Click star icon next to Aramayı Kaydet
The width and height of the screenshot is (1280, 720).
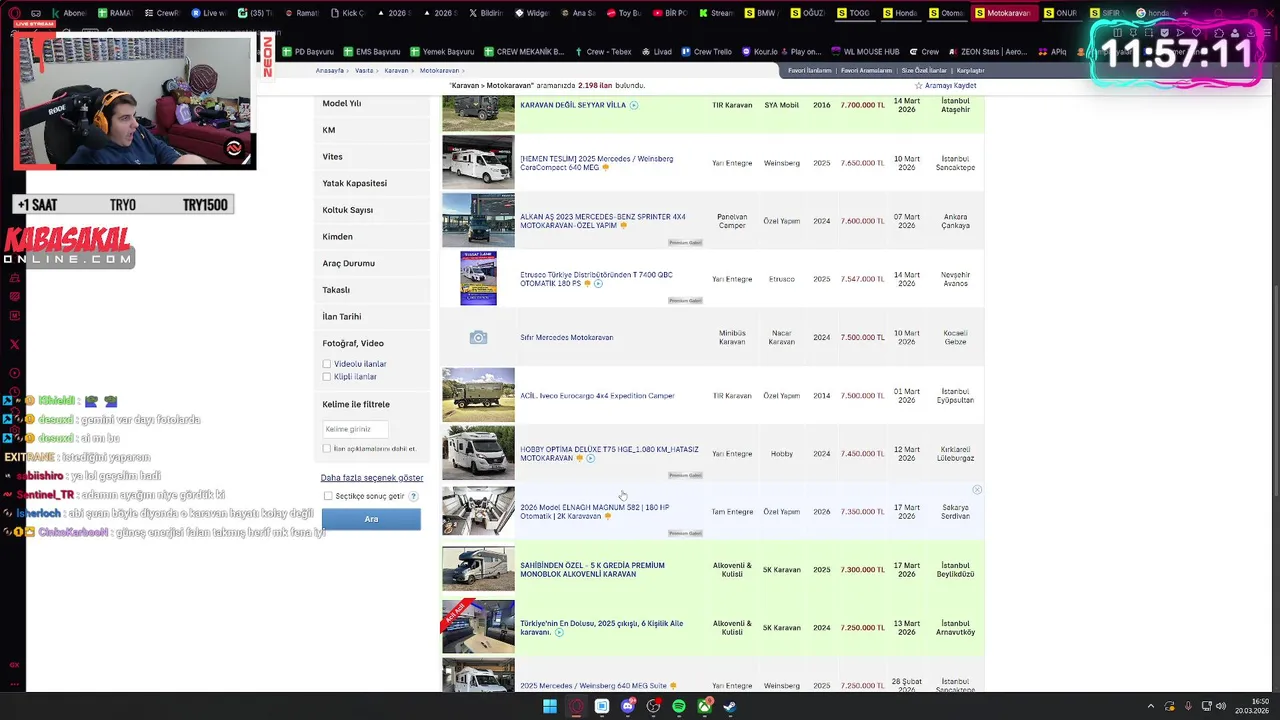(x=919, y=86)
